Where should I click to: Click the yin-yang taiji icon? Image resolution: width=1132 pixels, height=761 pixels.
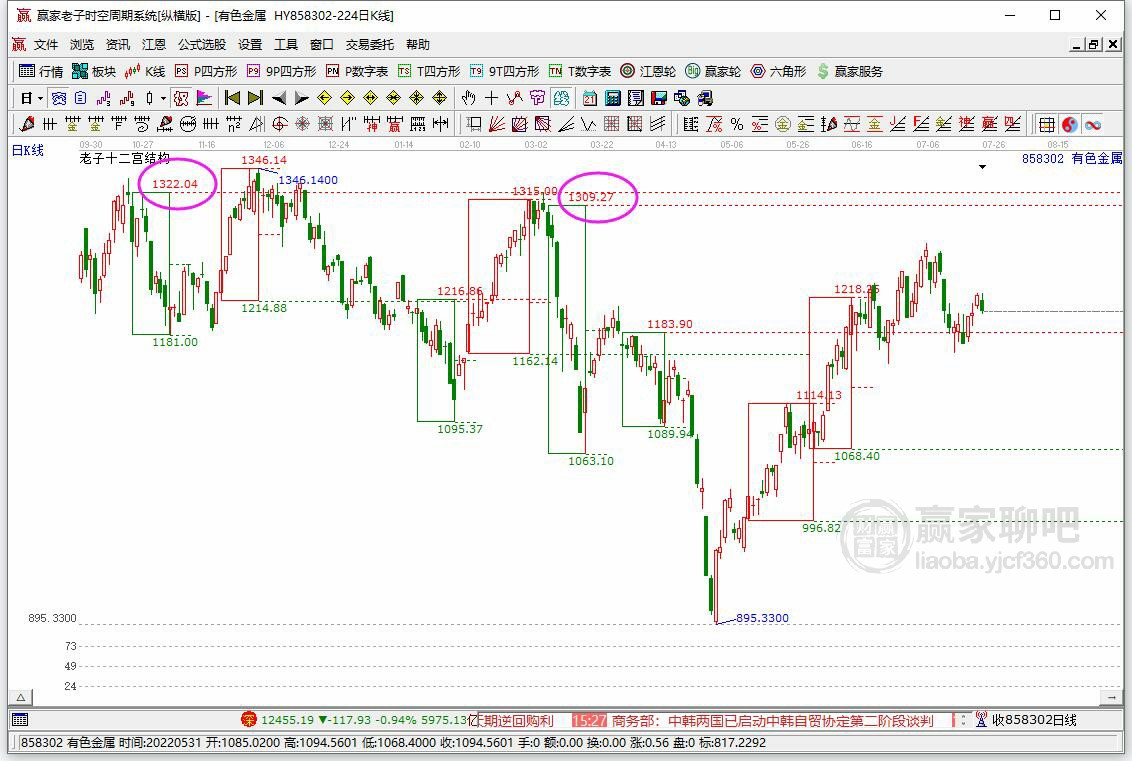[1070, 124]
